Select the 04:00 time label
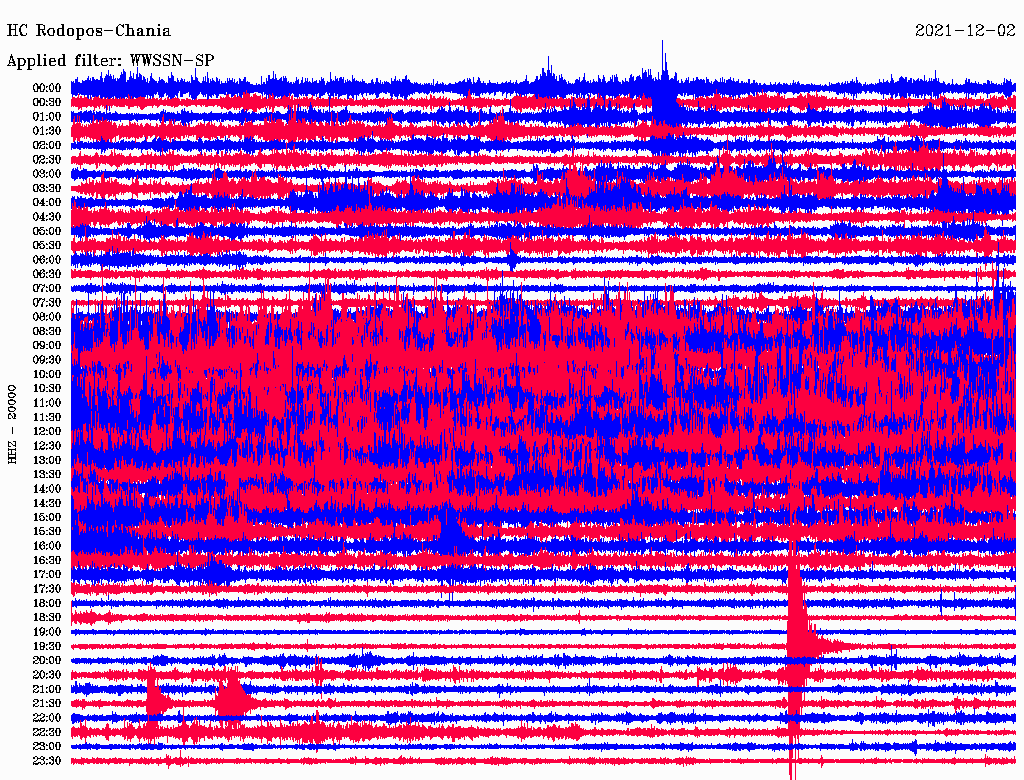Viewport: 1024px width, 780px height. (46, 203)
